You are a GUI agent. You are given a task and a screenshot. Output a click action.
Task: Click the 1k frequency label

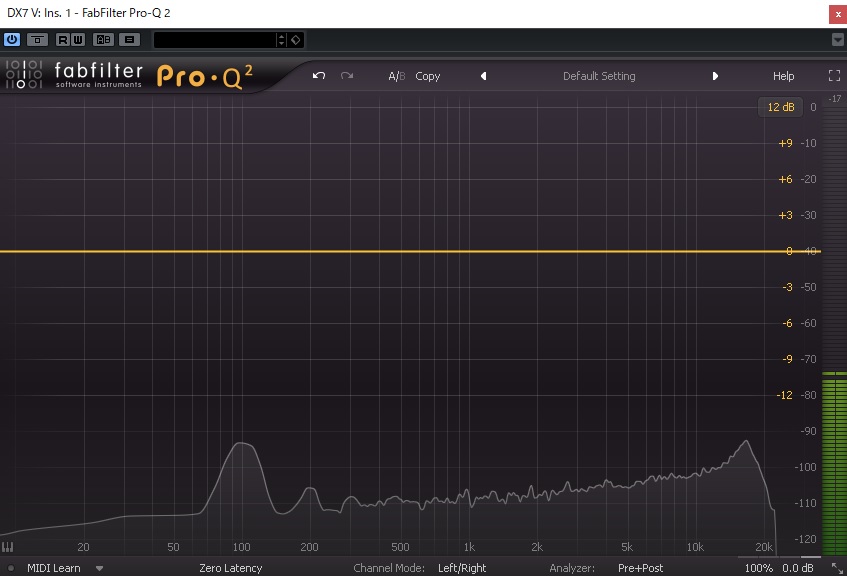(x=469, y=547)
